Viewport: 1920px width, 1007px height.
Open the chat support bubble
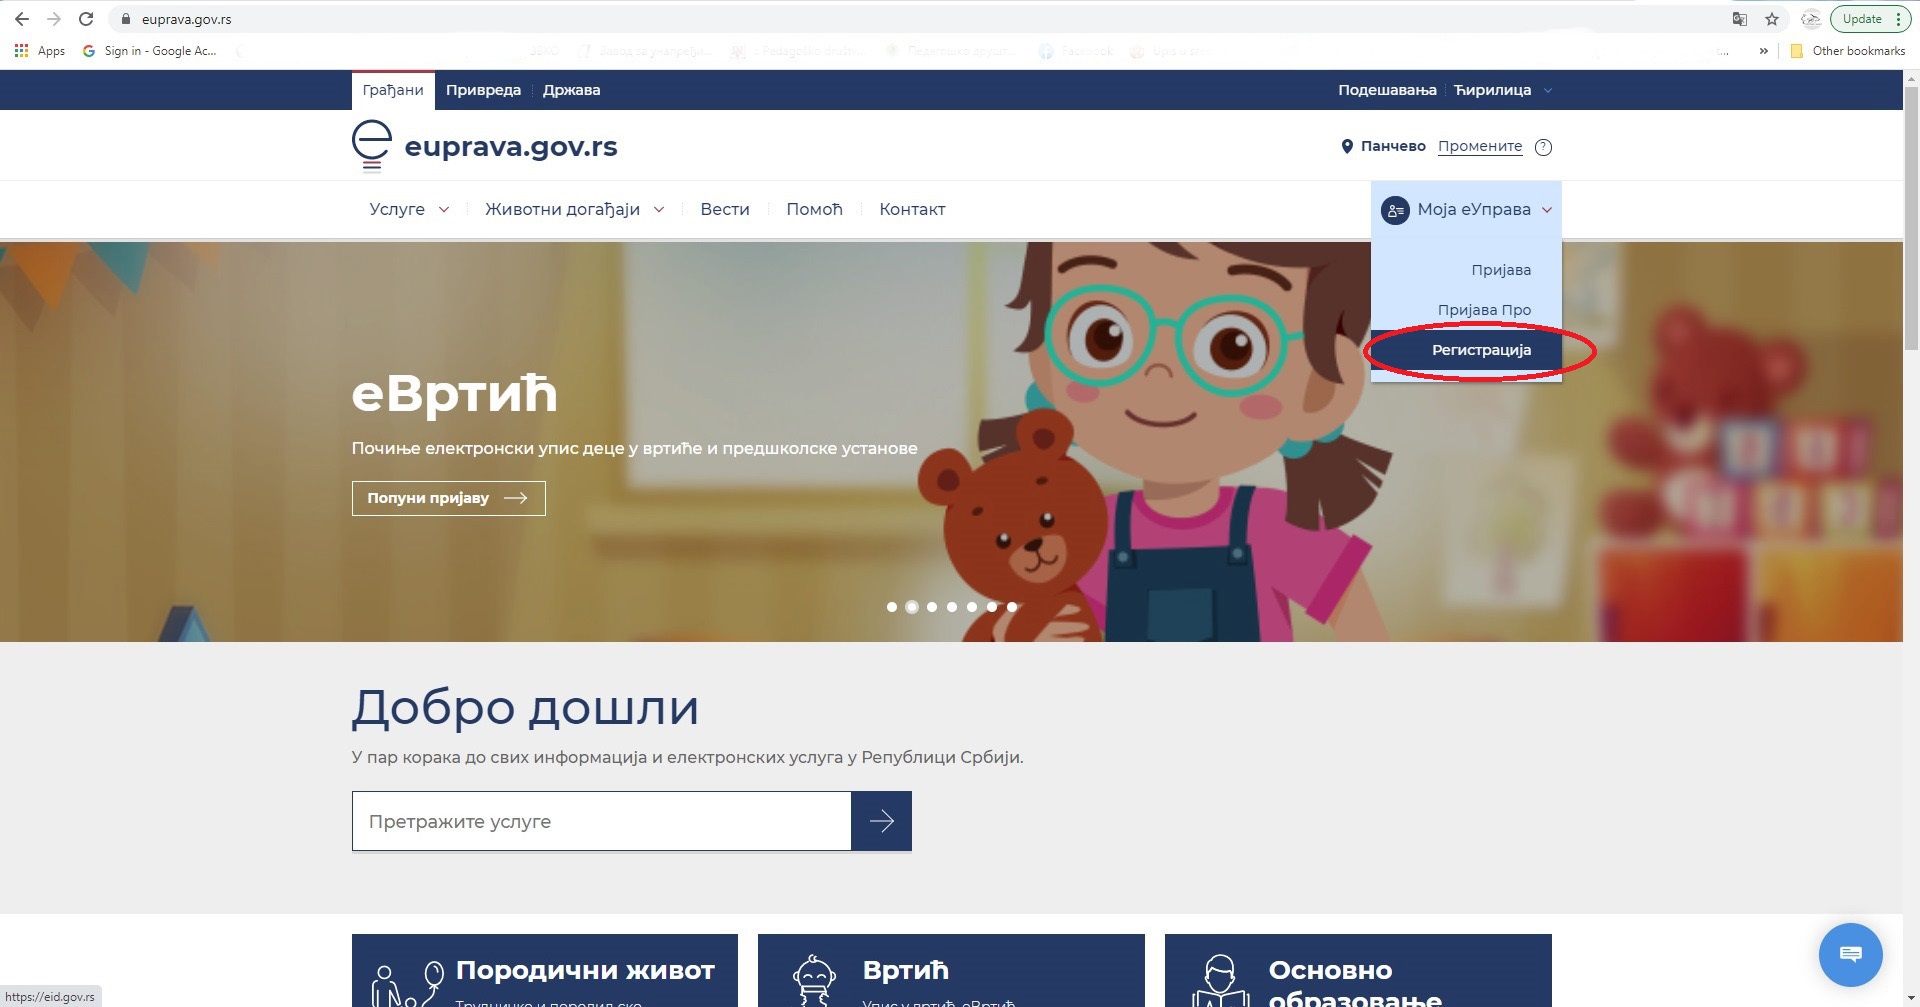1850,954
